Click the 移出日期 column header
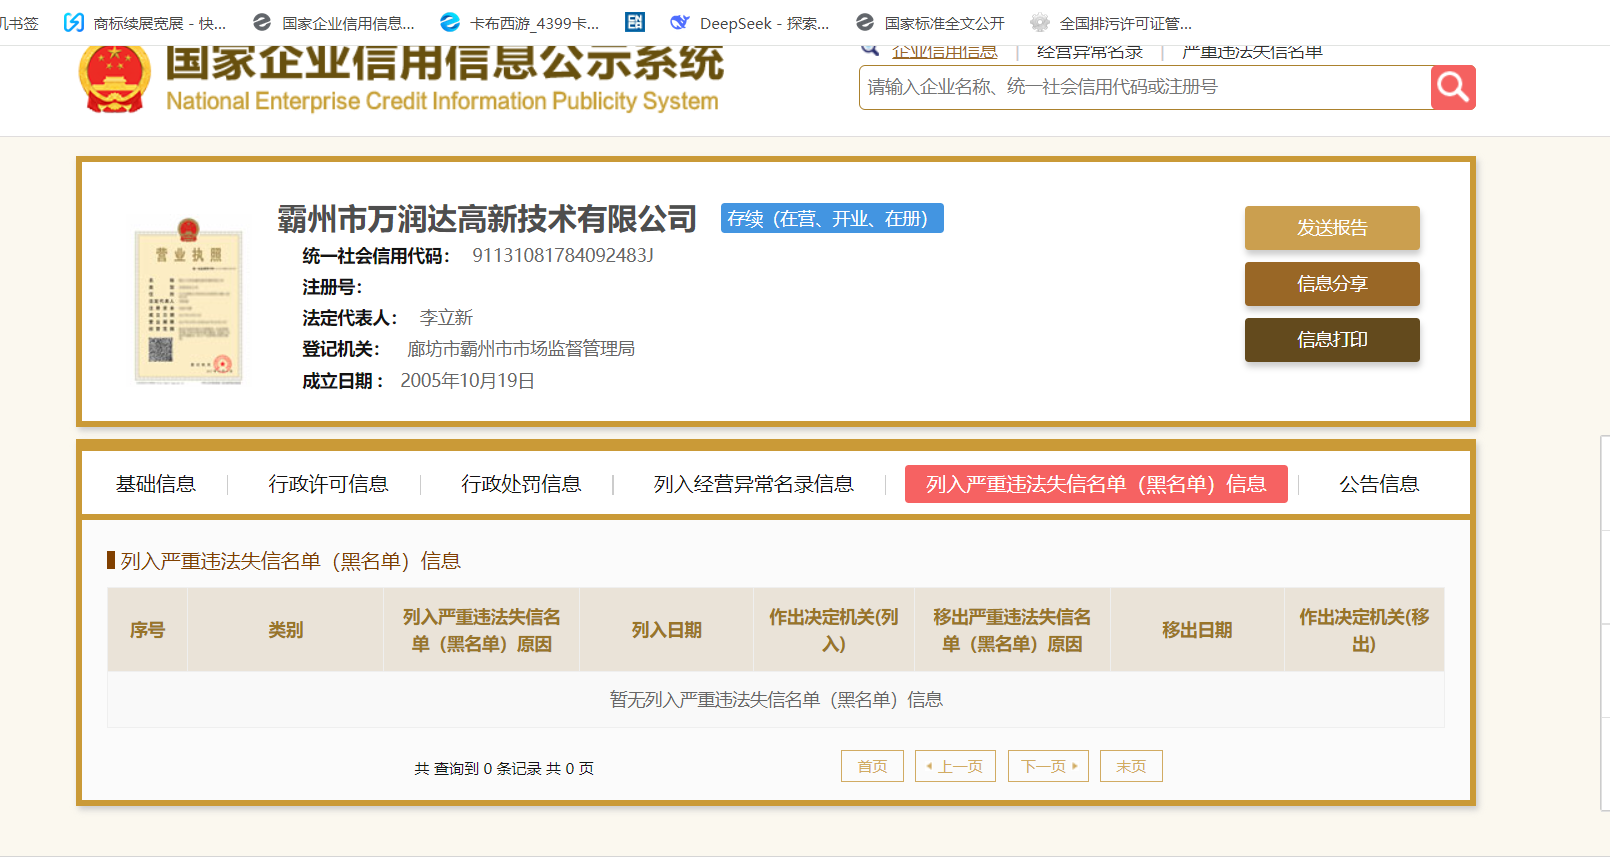 click(1197, 630)
